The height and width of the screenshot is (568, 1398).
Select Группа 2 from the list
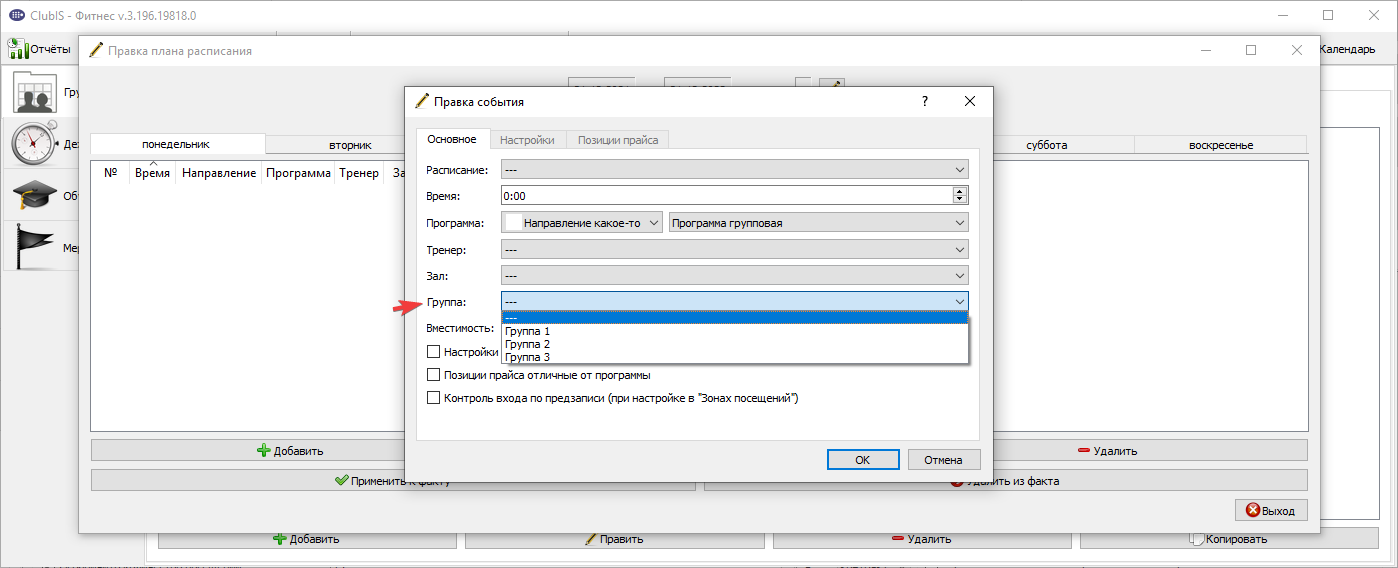tap(735, 344)
